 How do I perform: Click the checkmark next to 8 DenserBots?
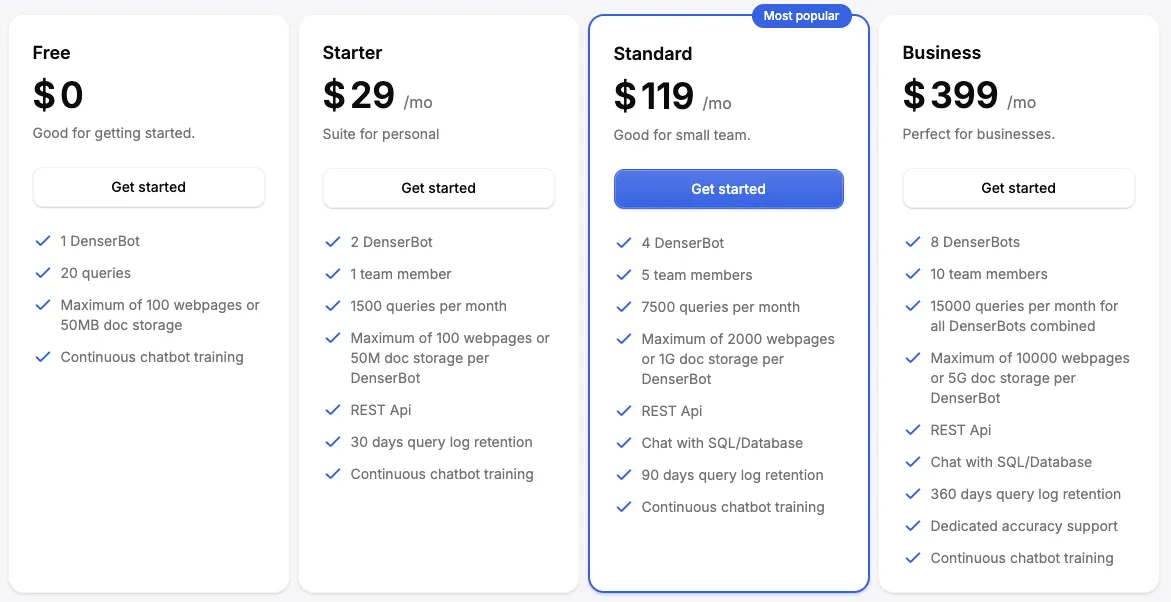pyautogui.click(x=913, y=241)
